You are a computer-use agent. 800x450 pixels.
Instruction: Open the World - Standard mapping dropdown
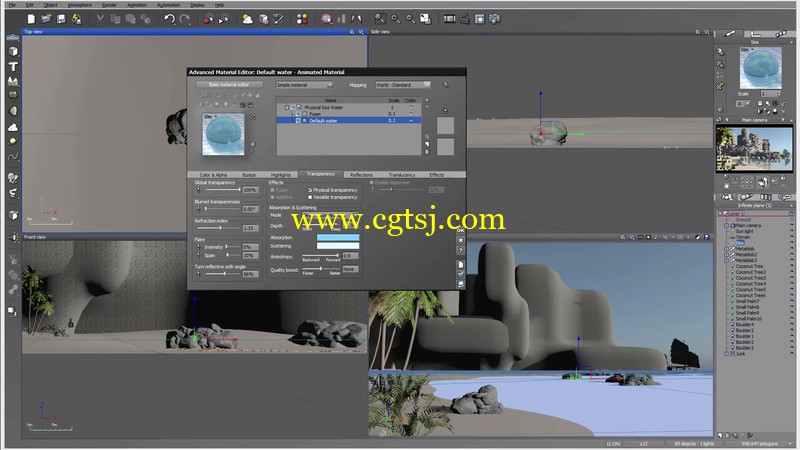pos(403,85)
